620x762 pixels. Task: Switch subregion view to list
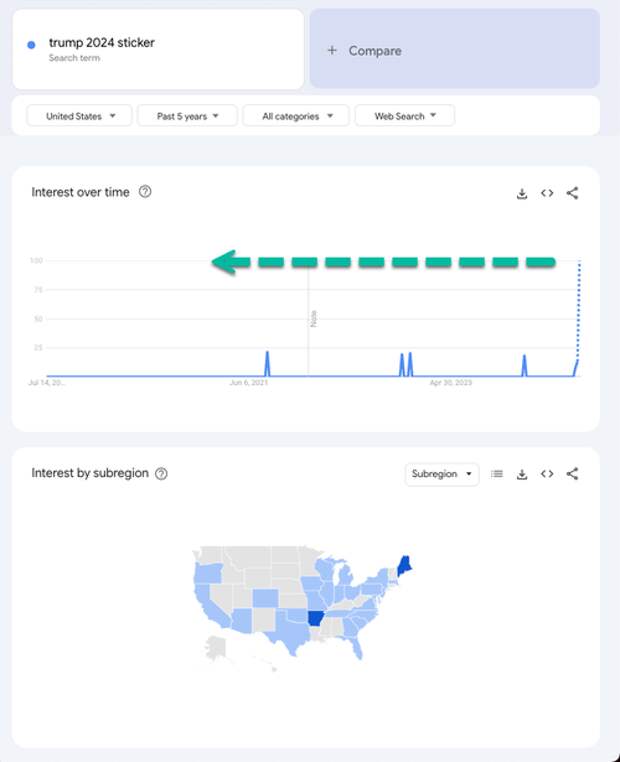tap(497, 474)
